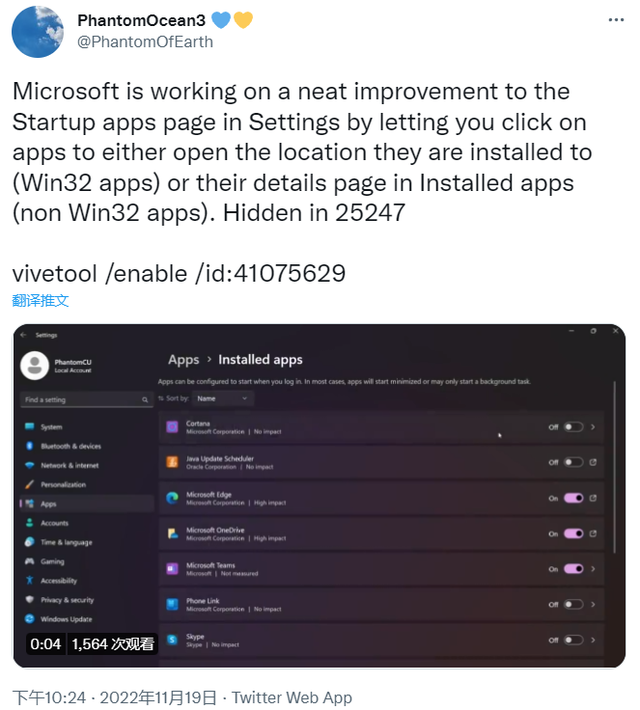Expand Phone Link details chevron
Screen dimensions: 640x710
point(594,604)
